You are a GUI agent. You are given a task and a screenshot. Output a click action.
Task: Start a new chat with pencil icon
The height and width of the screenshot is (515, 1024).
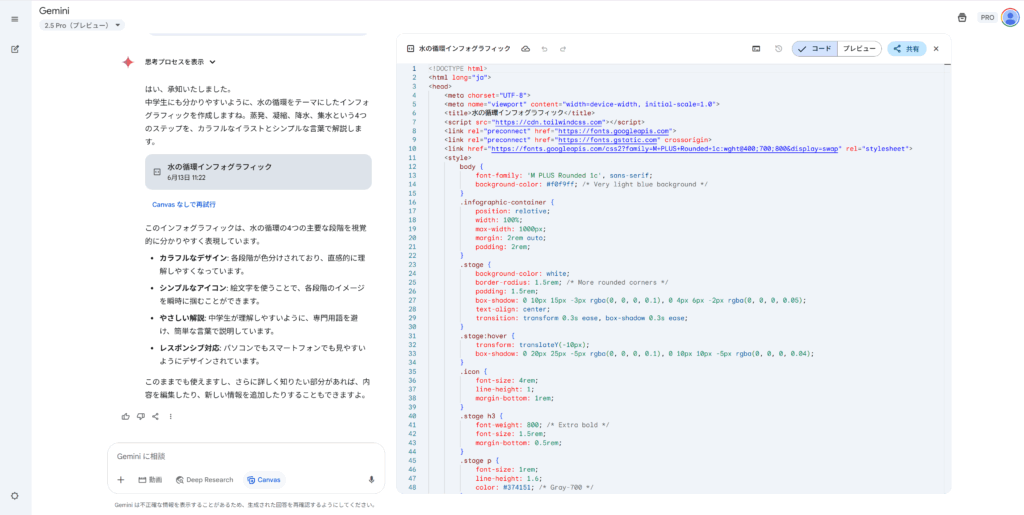(x=14, y=49)
